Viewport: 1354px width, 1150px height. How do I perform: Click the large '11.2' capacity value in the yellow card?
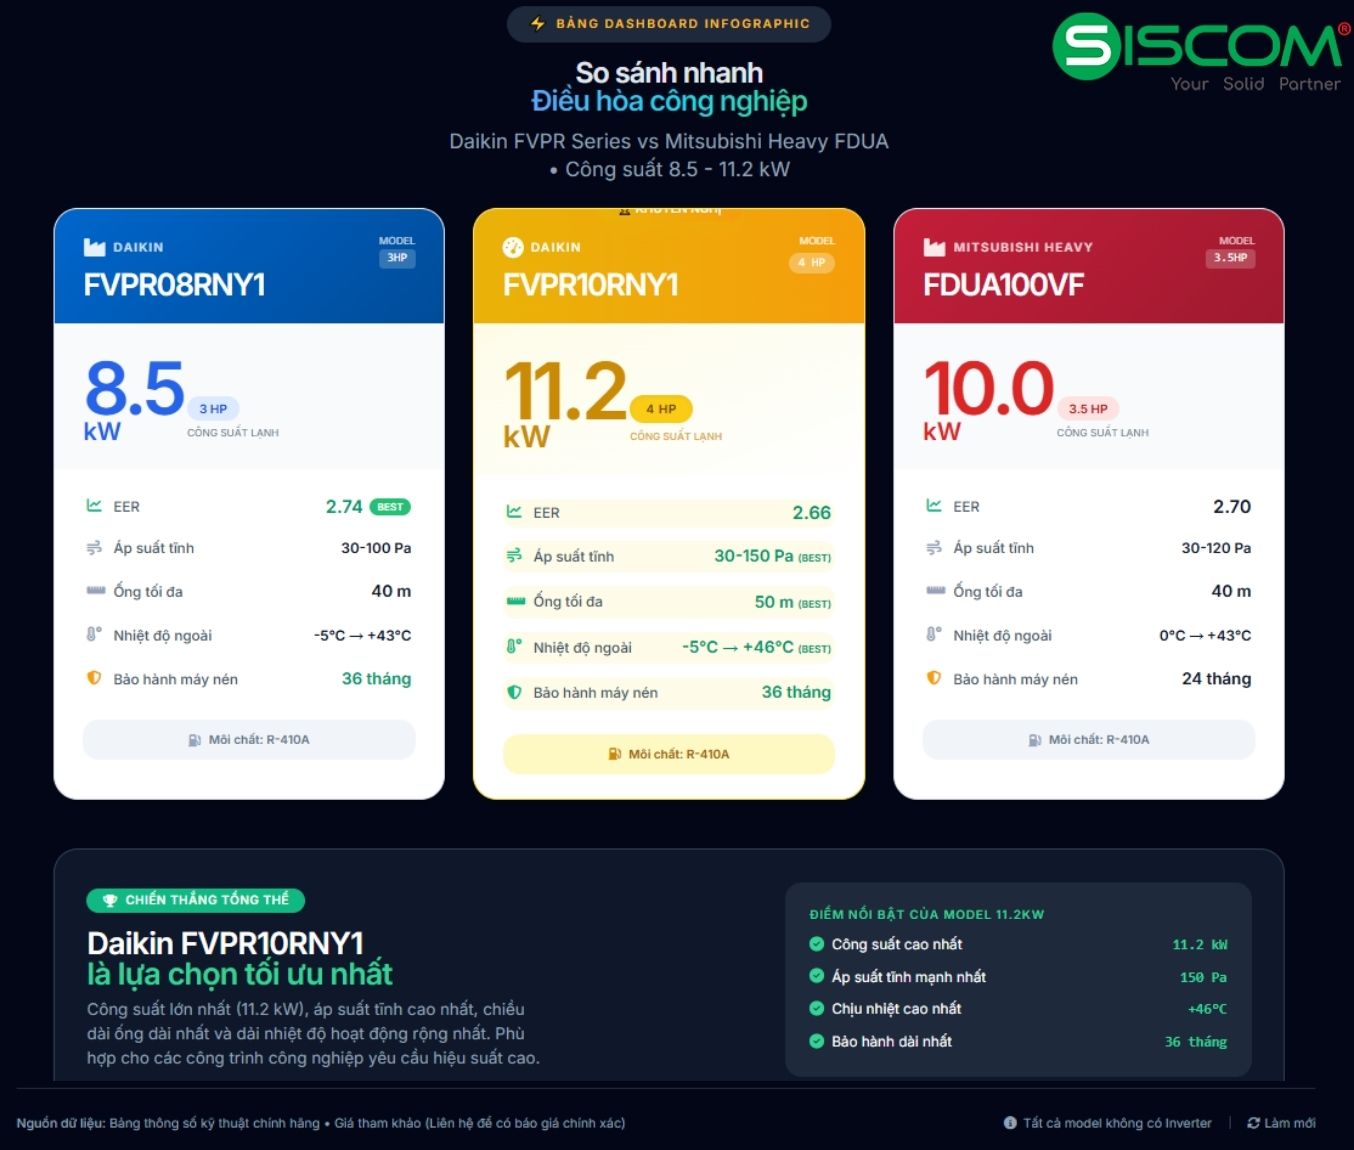pyautogui.click(x=565, y=391)
